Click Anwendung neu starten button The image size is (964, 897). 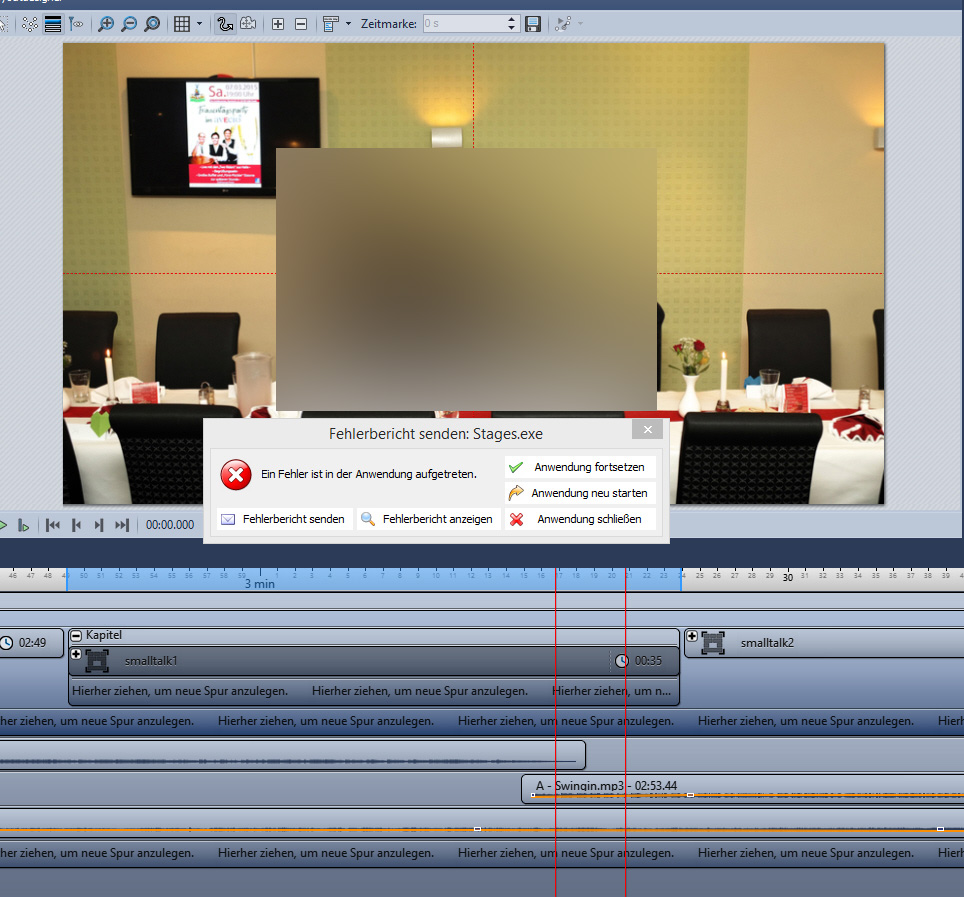click(580, 493)
